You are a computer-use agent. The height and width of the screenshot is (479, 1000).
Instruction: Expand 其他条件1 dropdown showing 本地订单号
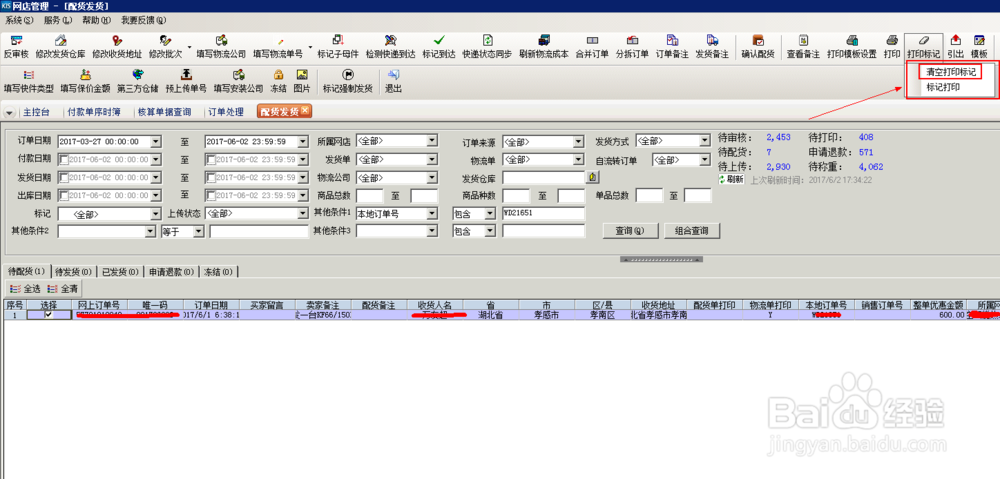(x=431, y=214)
